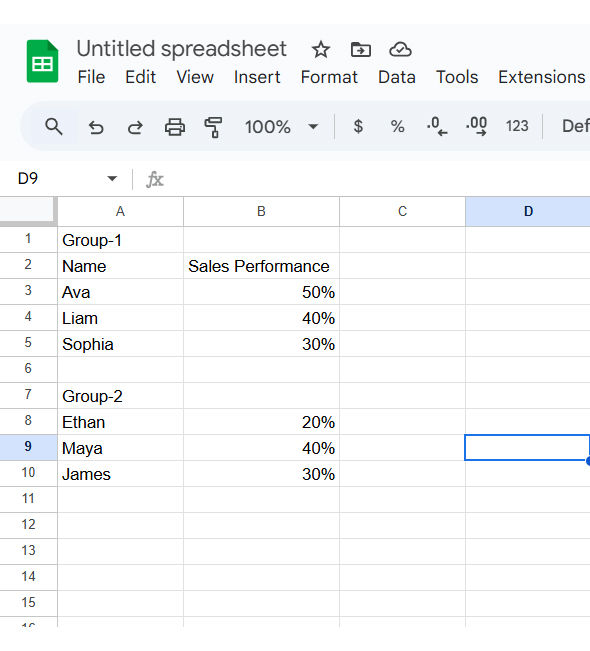Open the Move to folder icon
Screen dimensions: 590x651
tap(360, 50)
